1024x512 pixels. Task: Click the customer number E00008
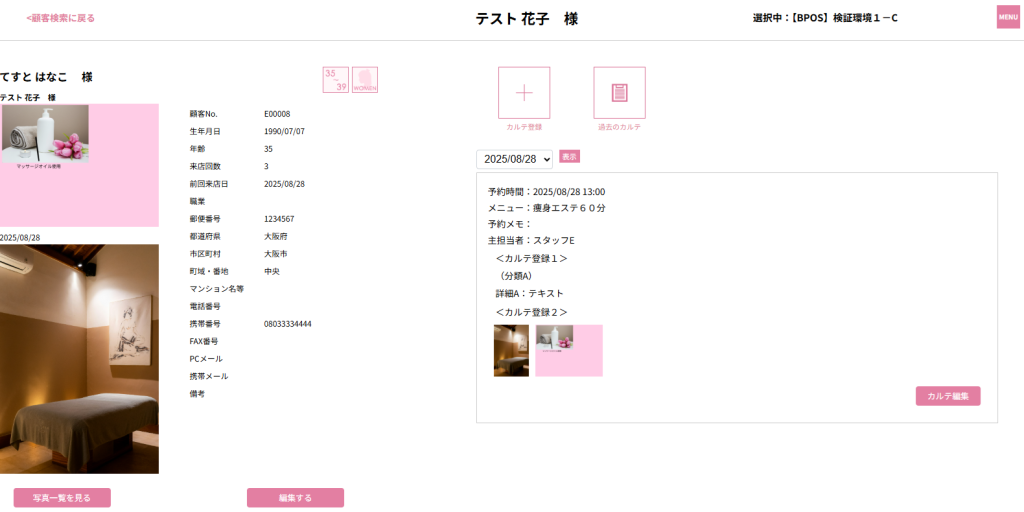click(277, 114)
